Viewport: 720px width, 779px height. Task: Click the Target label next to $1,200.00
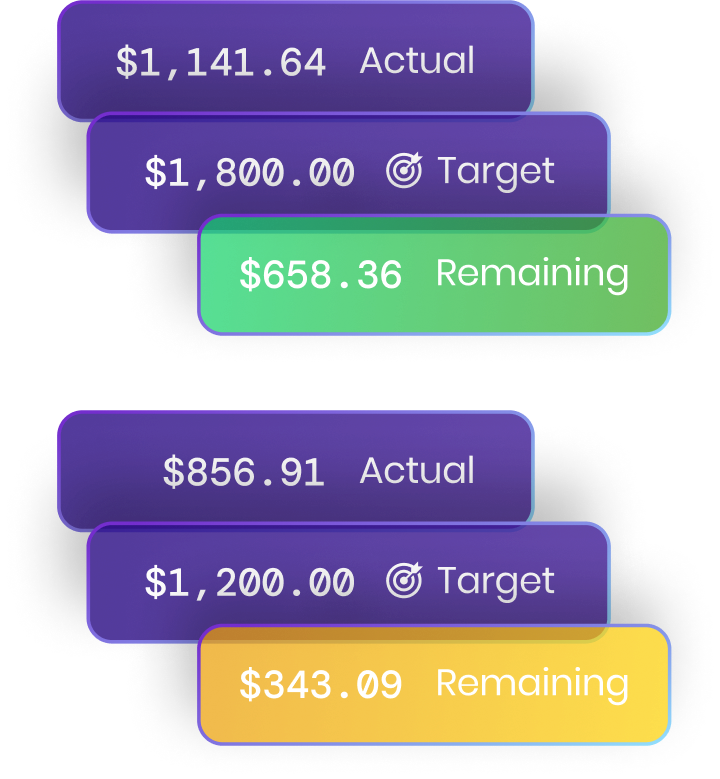[x=496, y=581]
